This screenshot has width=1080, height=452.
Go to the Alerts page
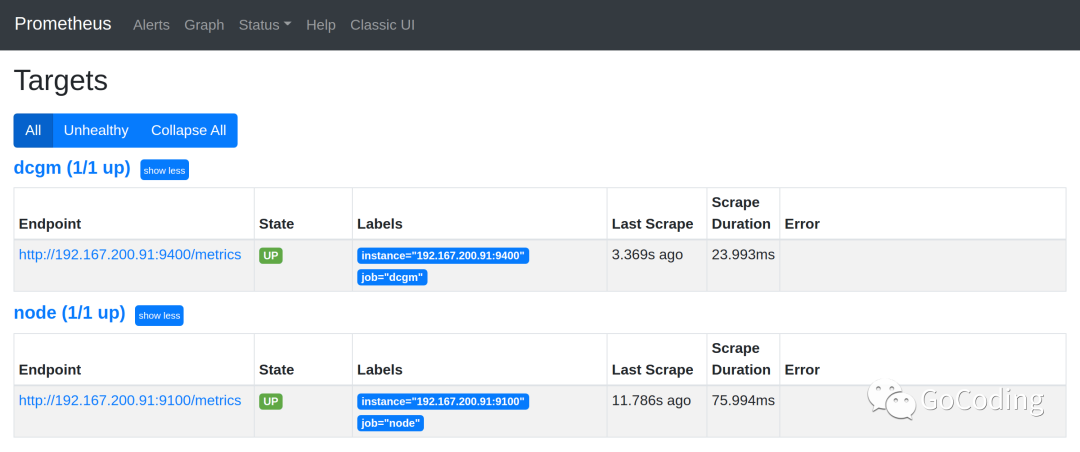(151, 25)
